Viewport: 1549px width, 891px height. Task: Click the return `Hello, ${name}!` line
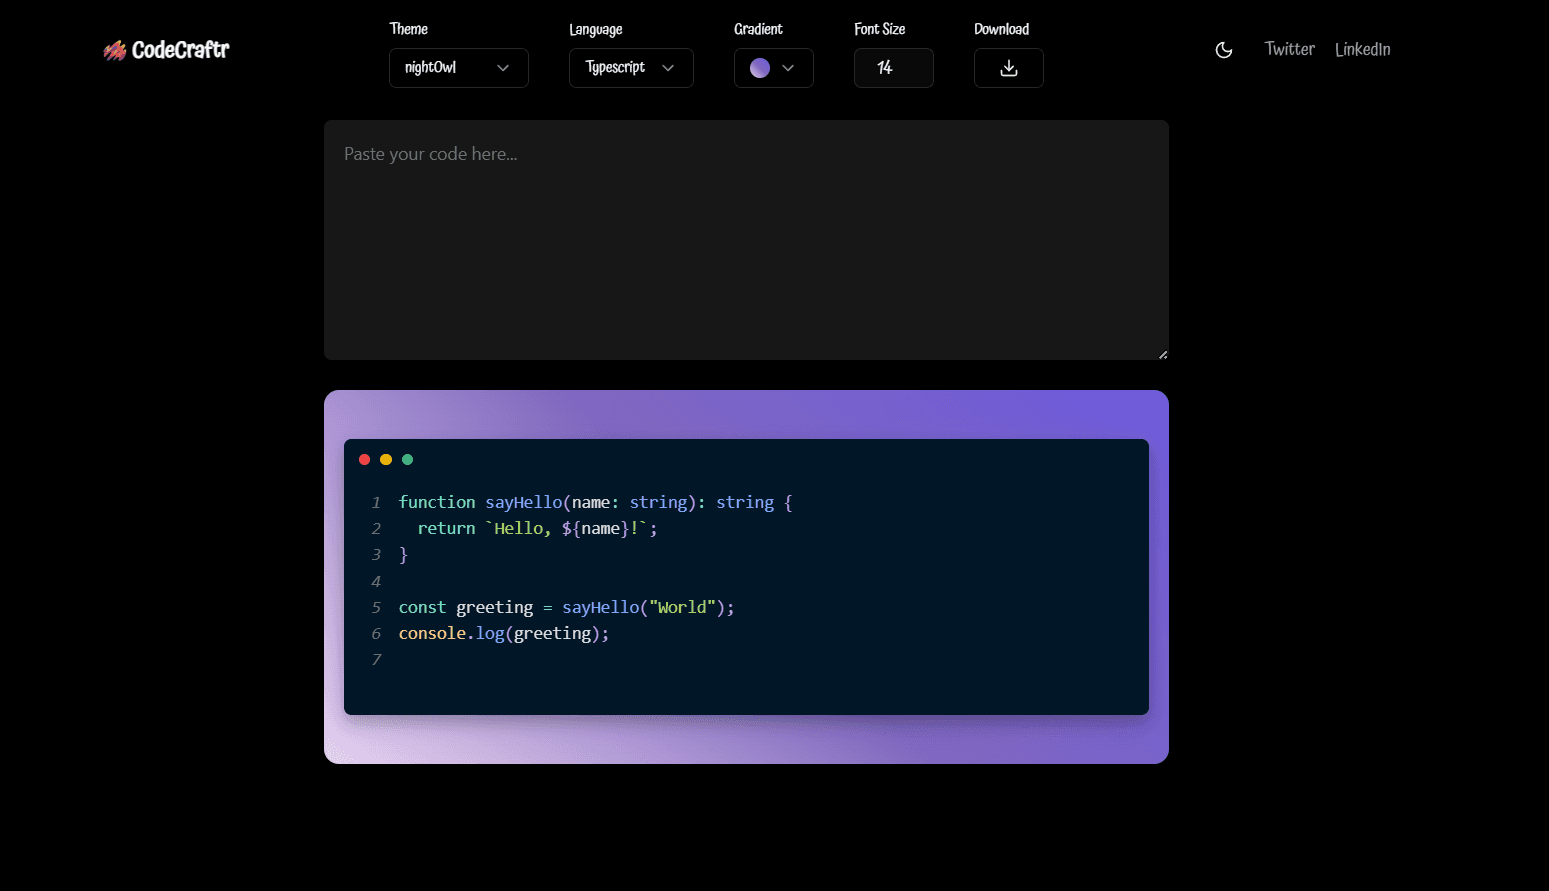coord(537,528)
